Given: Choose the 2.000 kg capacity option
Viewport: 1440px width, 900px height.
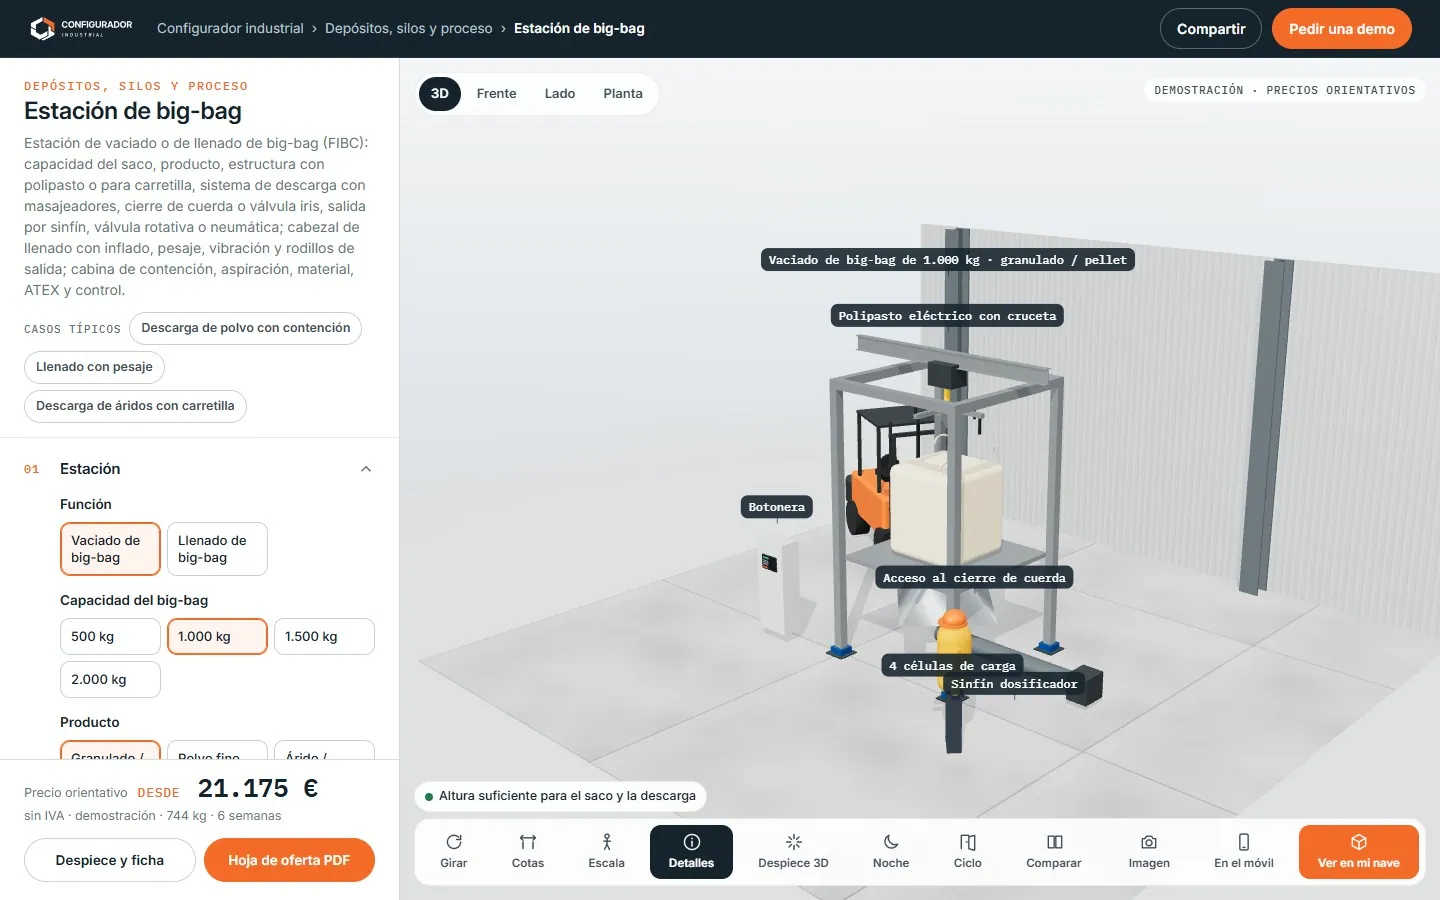Looking at the screenshot, I should tap(110, 679).
